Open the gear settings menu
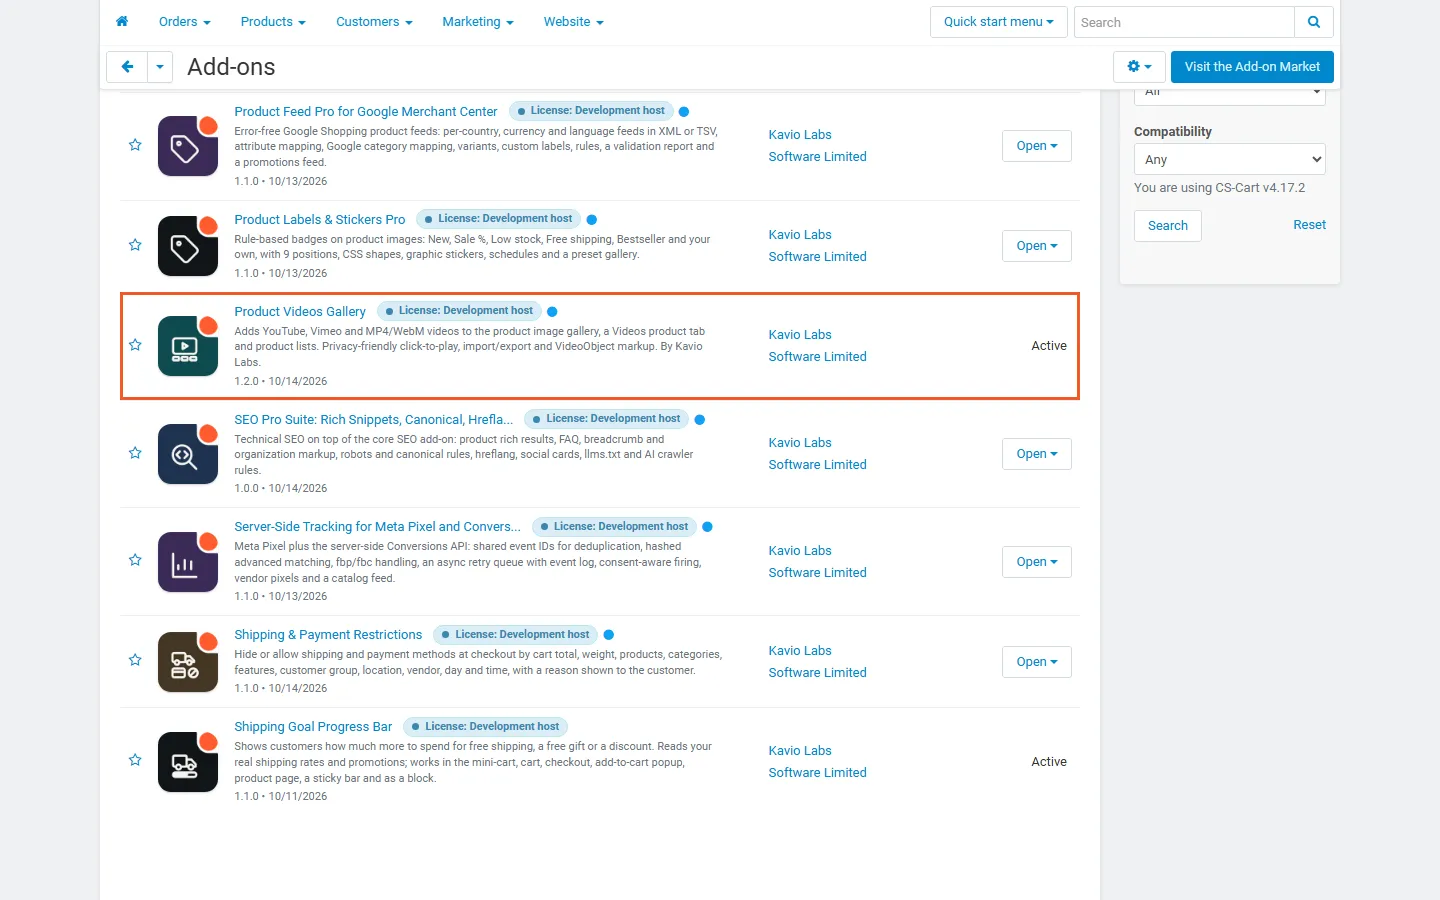Image resolution: width=1440 pixels, height=900 pixels. (1139, 67)
